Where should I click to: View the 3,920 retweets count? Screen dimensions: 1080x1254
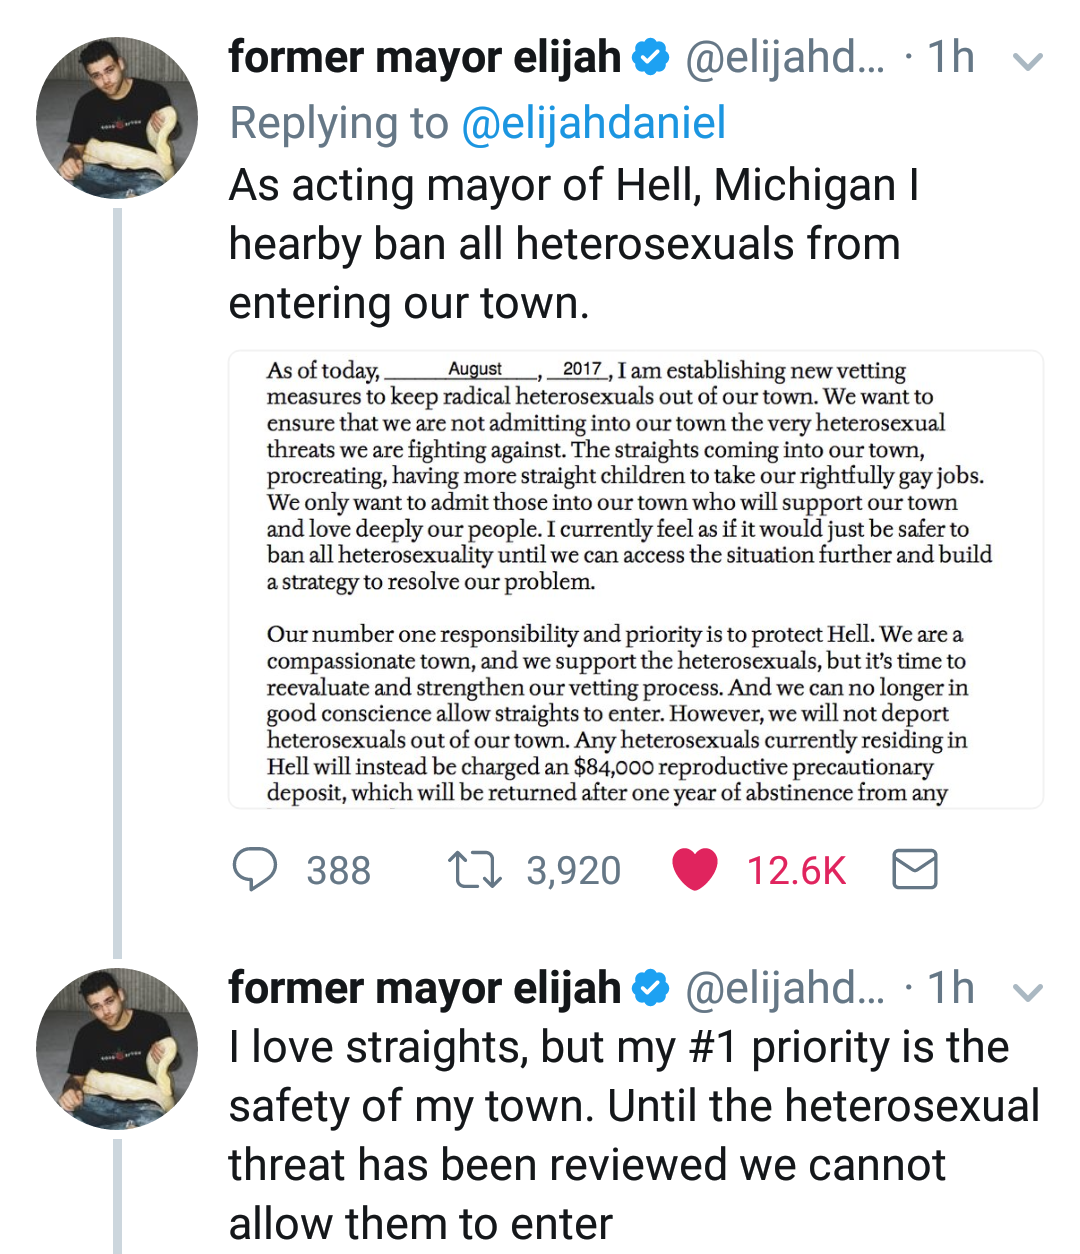573,871
